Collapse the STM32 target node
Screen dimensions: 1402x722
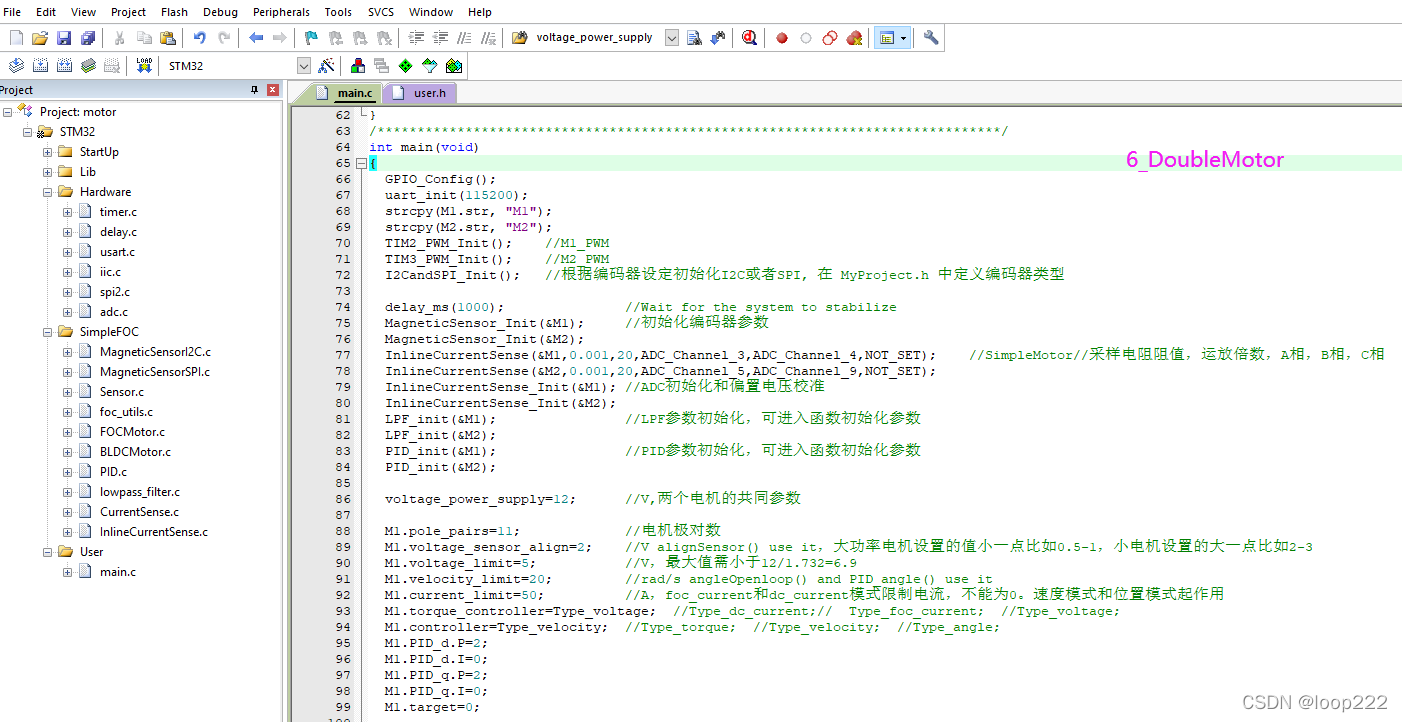tap(28, 132)
